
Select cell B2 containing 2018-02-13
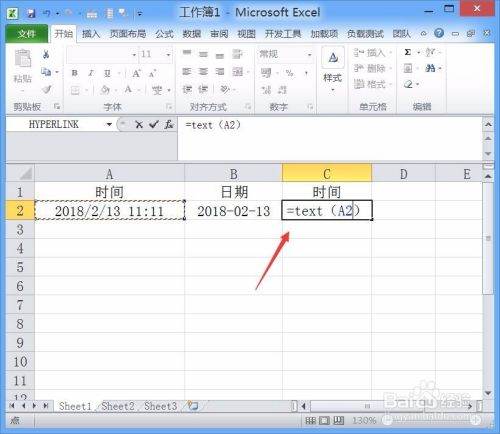coord(234,211)
